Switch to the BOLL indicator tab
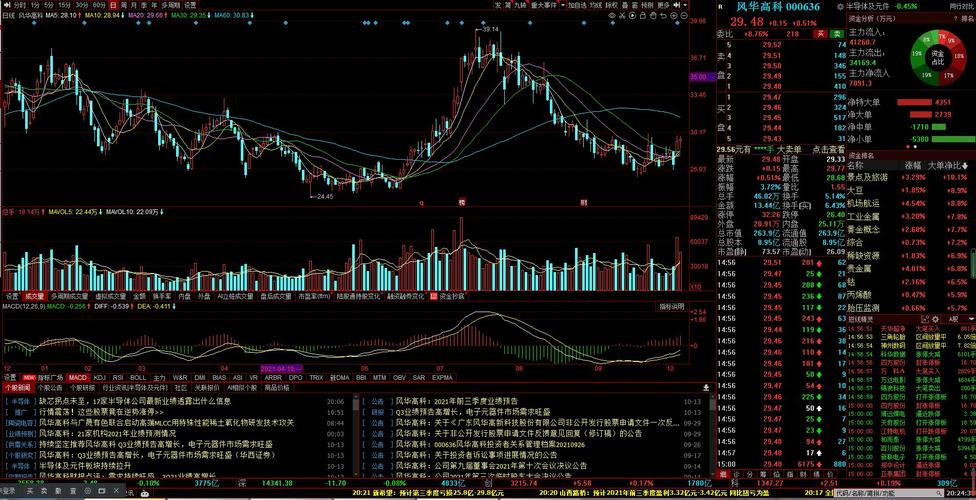The width and height of the screenshot is (976, 500). click(138, 377)
